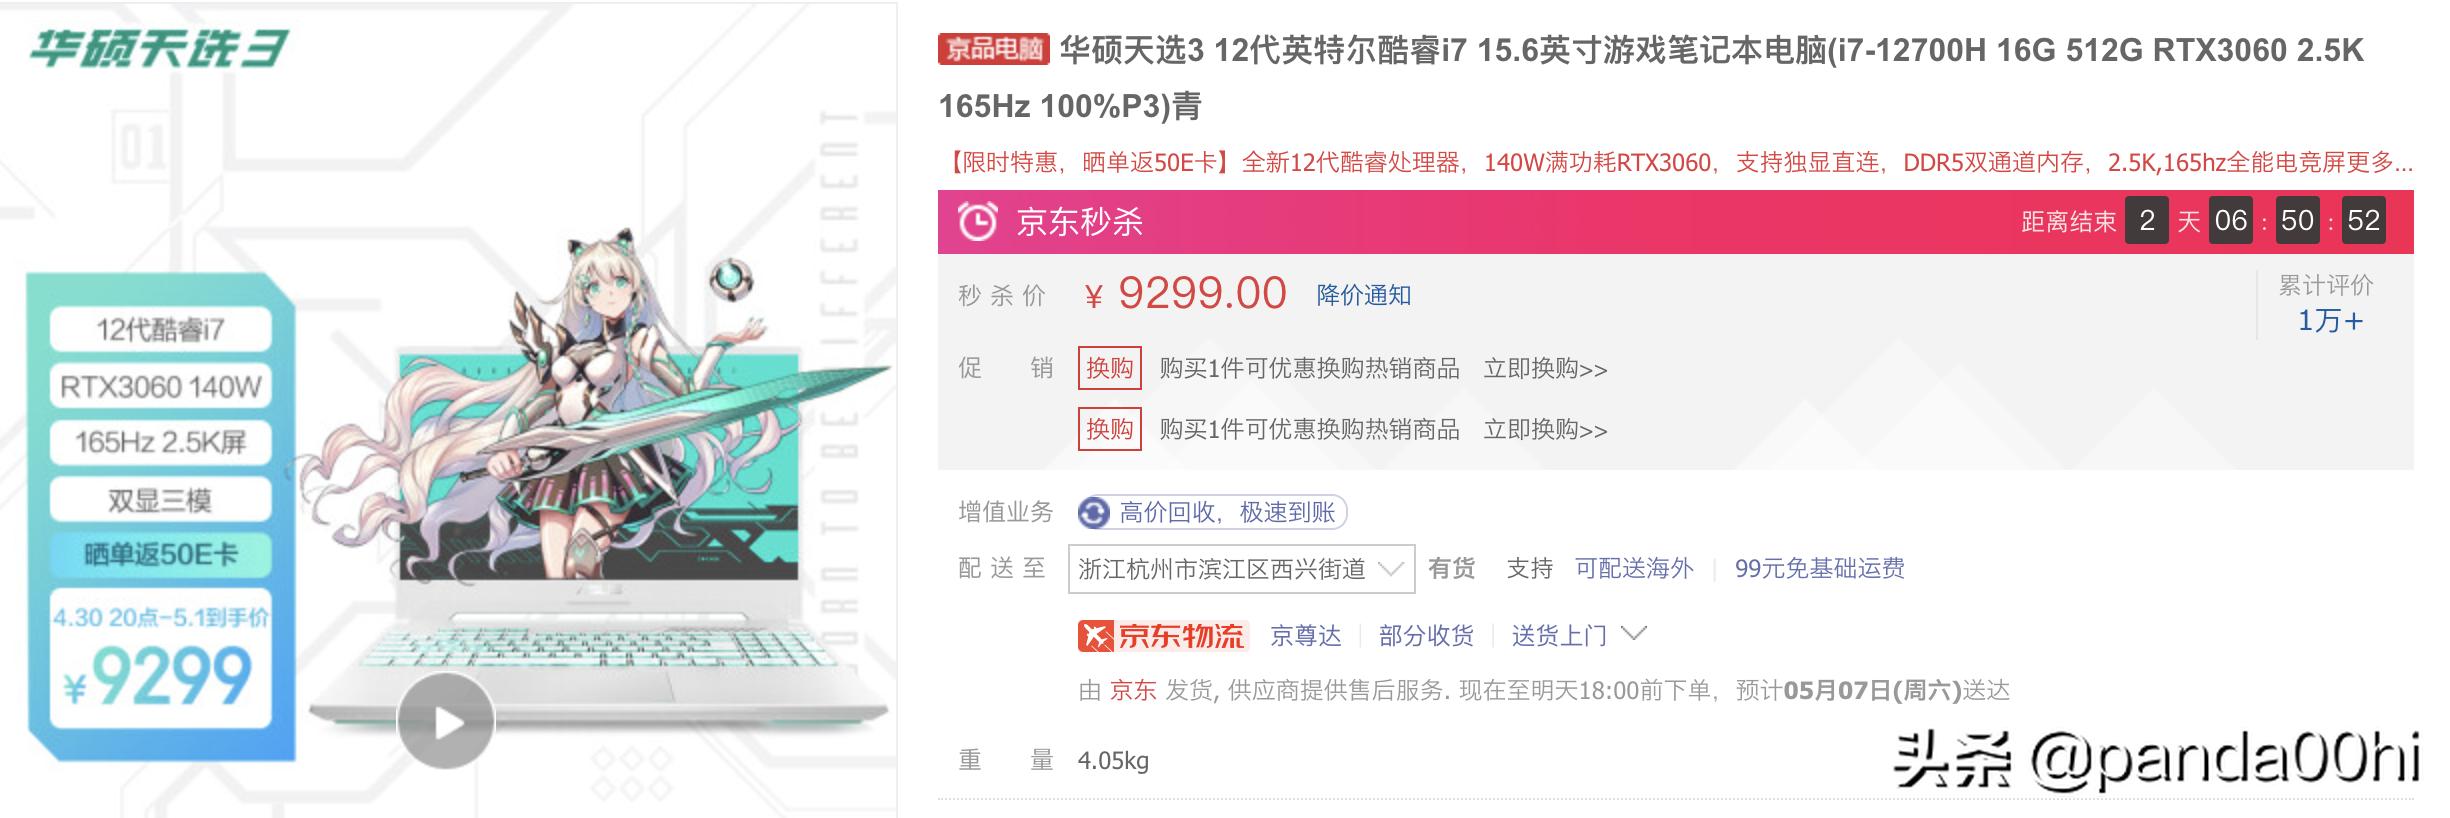
Task: Play the product video
Action: pos(445,721)
